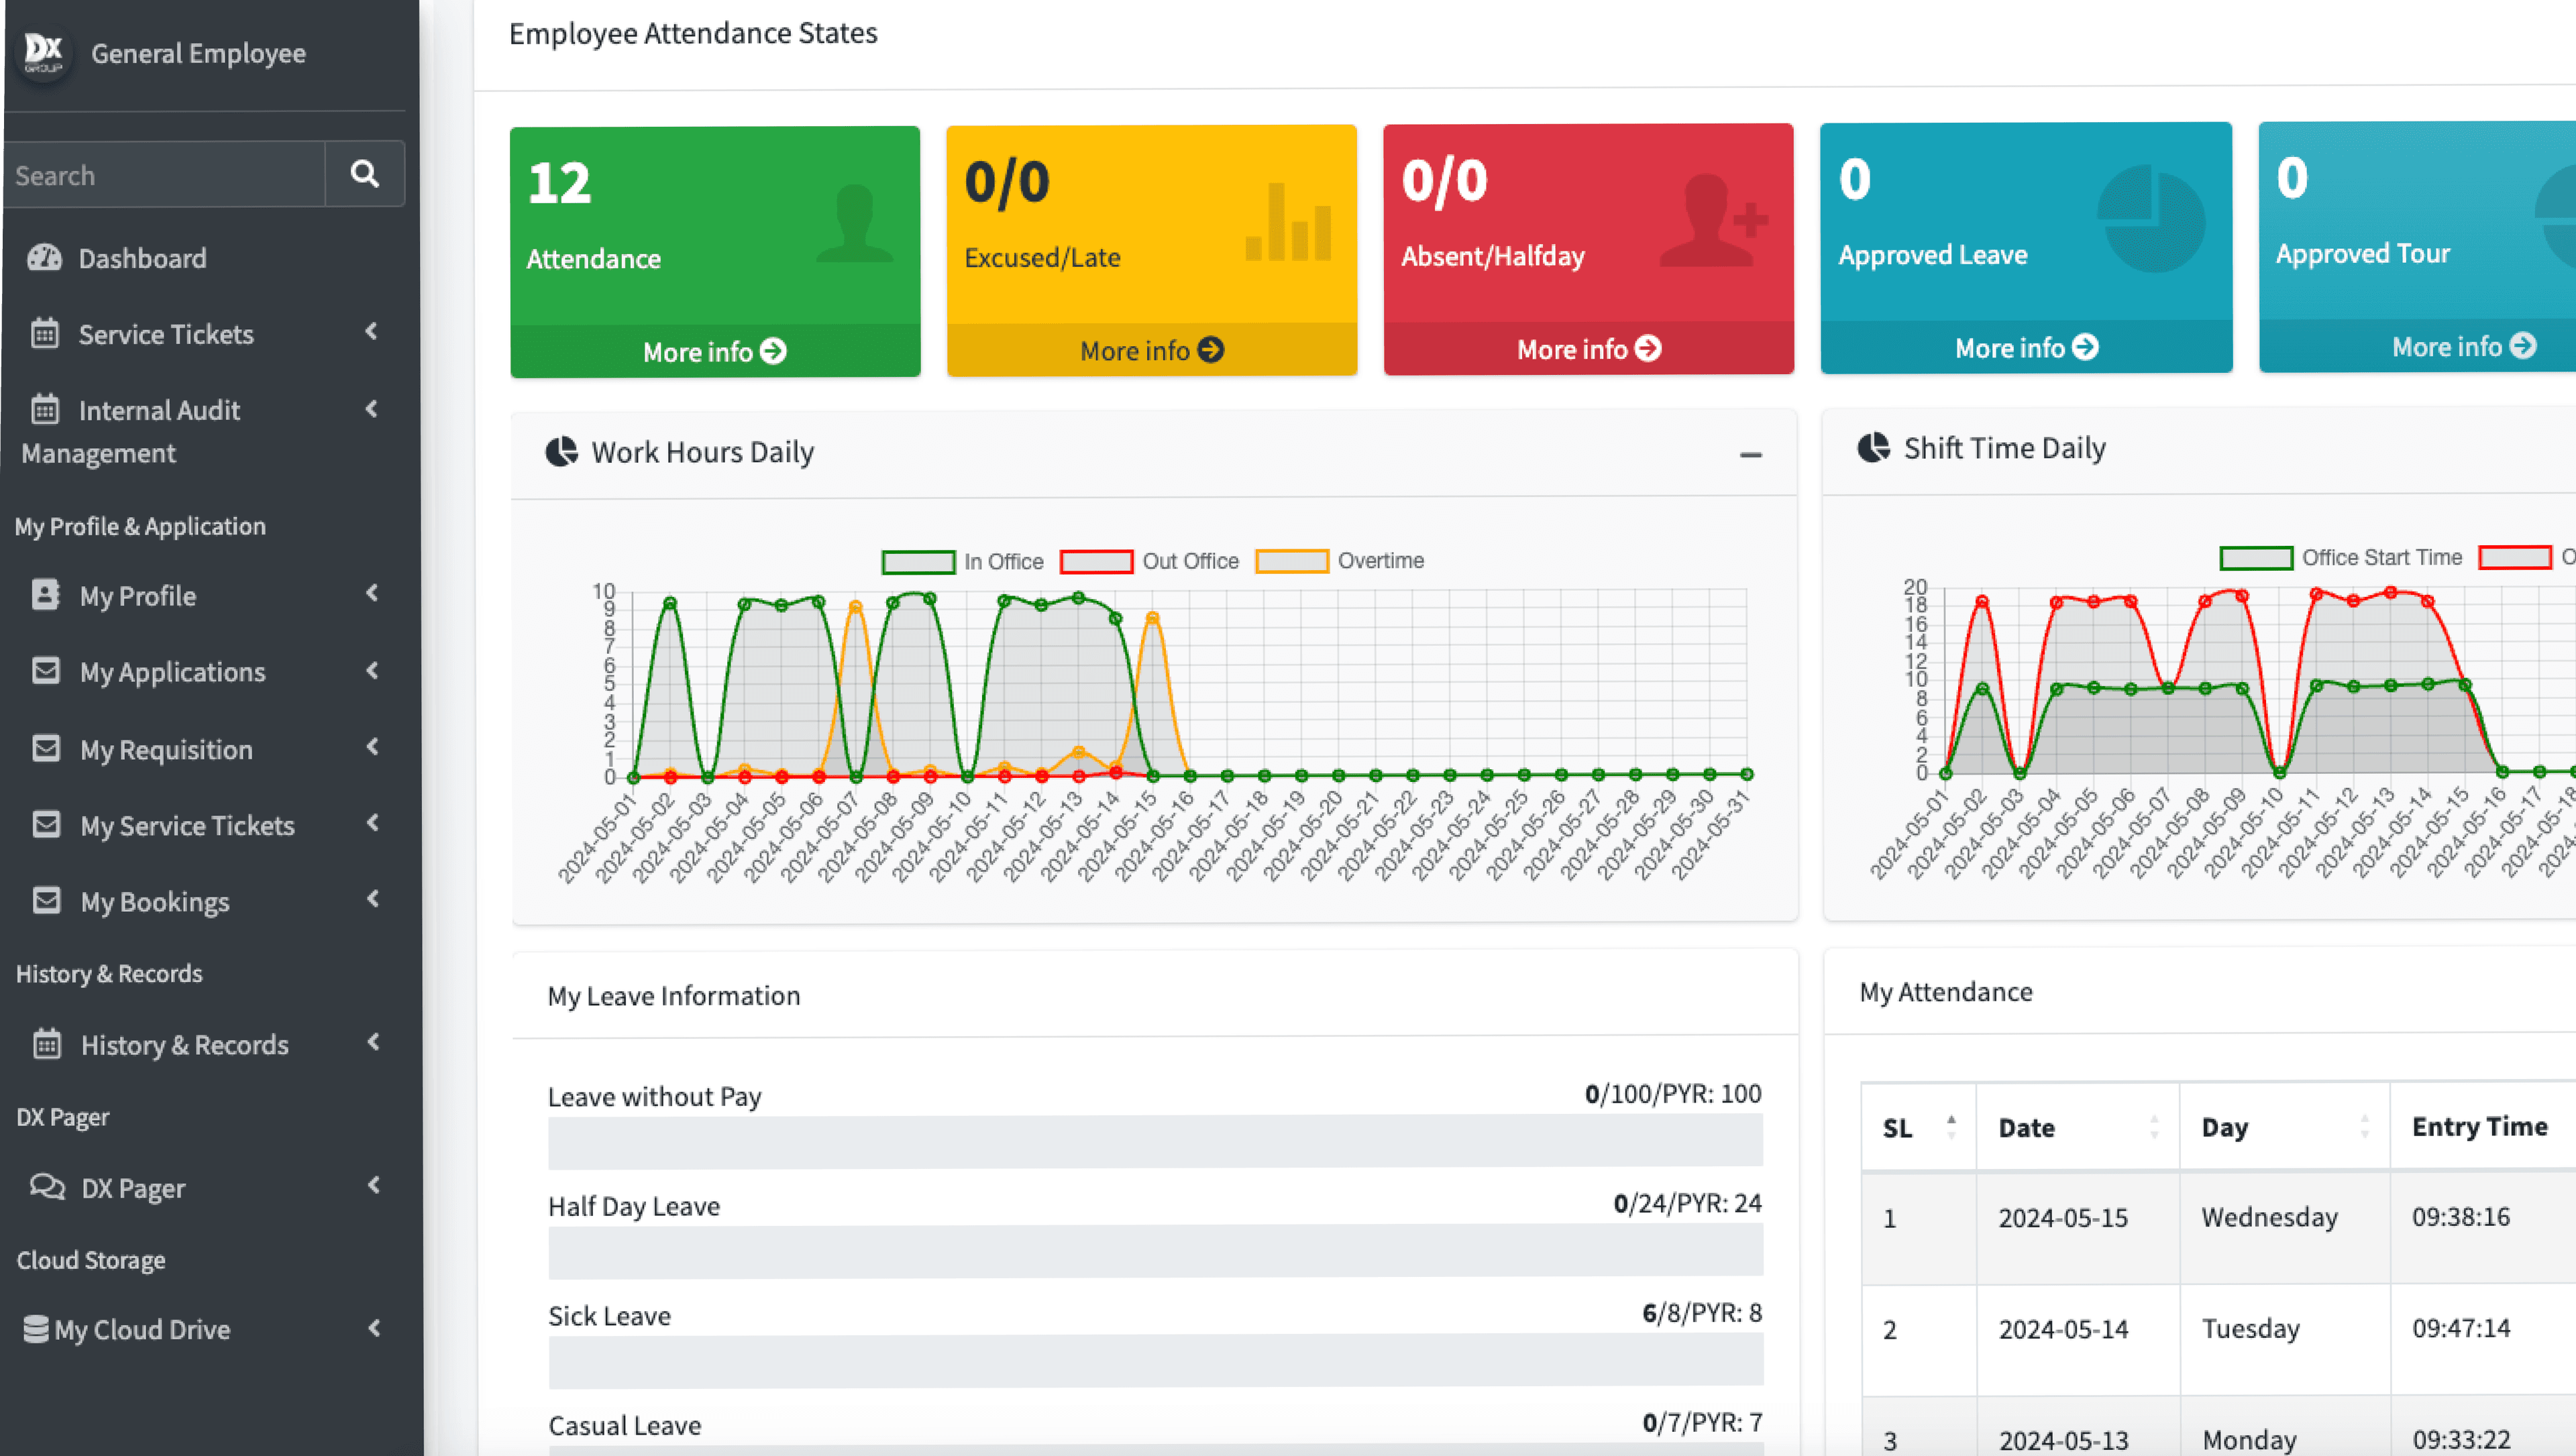
Task: Toggle Overtime legend series
Action: 1291,561
